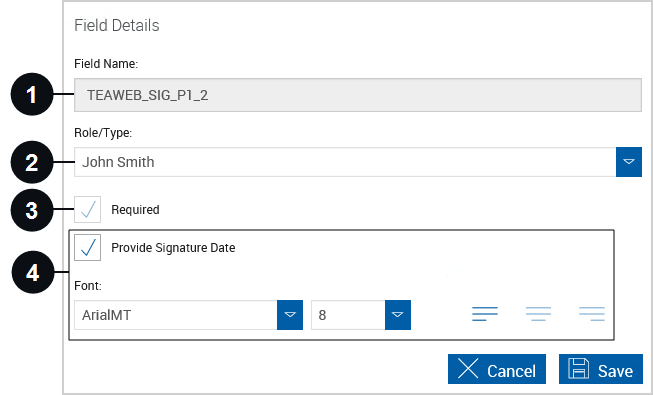The height and width of the screenshot is (395, 653).
Task: Select the right text alignment icon
Action: pos(592,314)
